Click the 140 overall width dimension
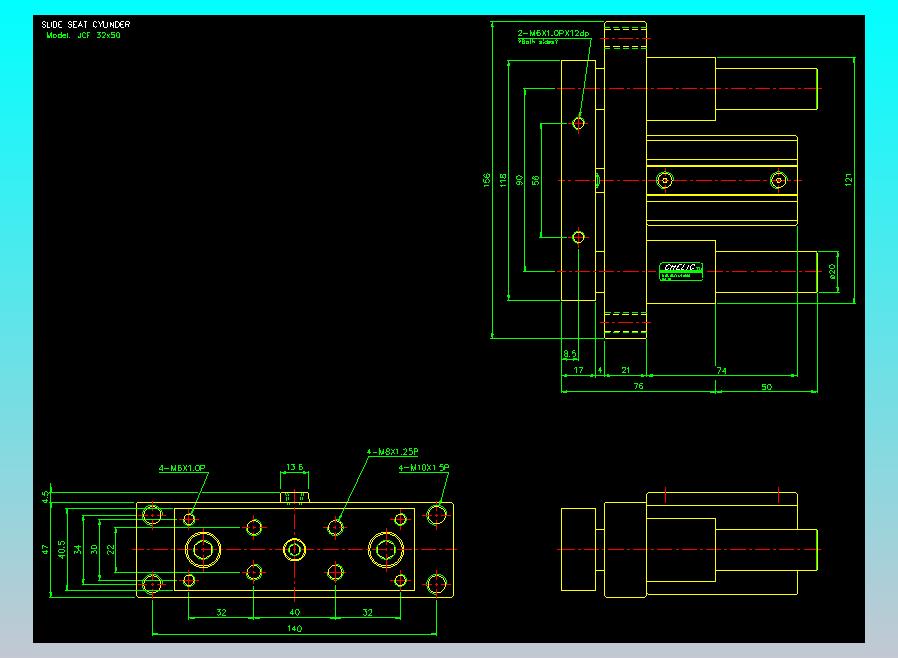The image size is (898, 658). (x=294, y=628)
